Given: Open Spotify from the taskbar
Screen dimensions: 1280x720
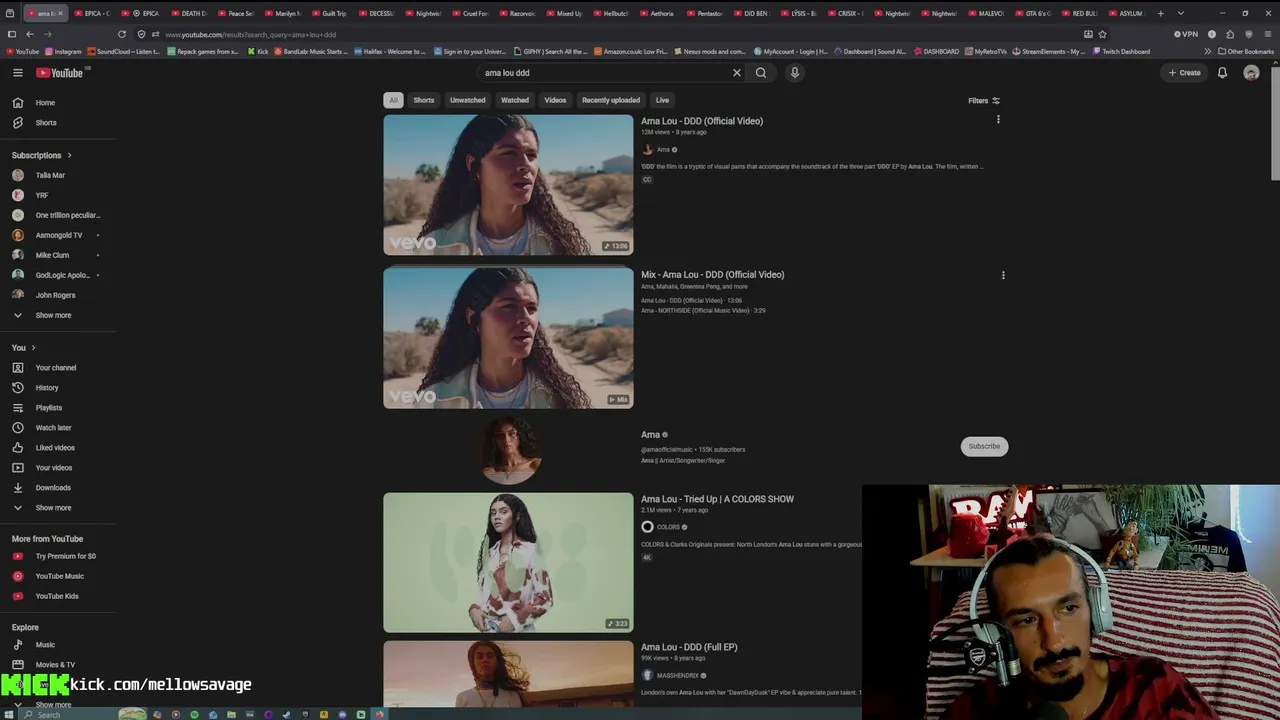Looking at the screenshot, I should [194, 714].
